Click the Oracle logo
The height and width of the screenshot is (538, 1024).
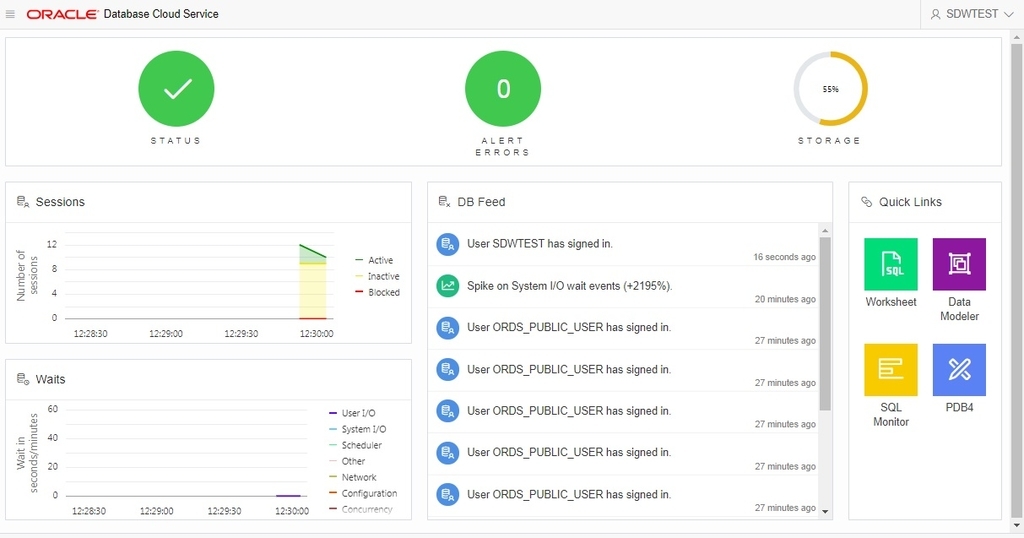tap(63, 14)
